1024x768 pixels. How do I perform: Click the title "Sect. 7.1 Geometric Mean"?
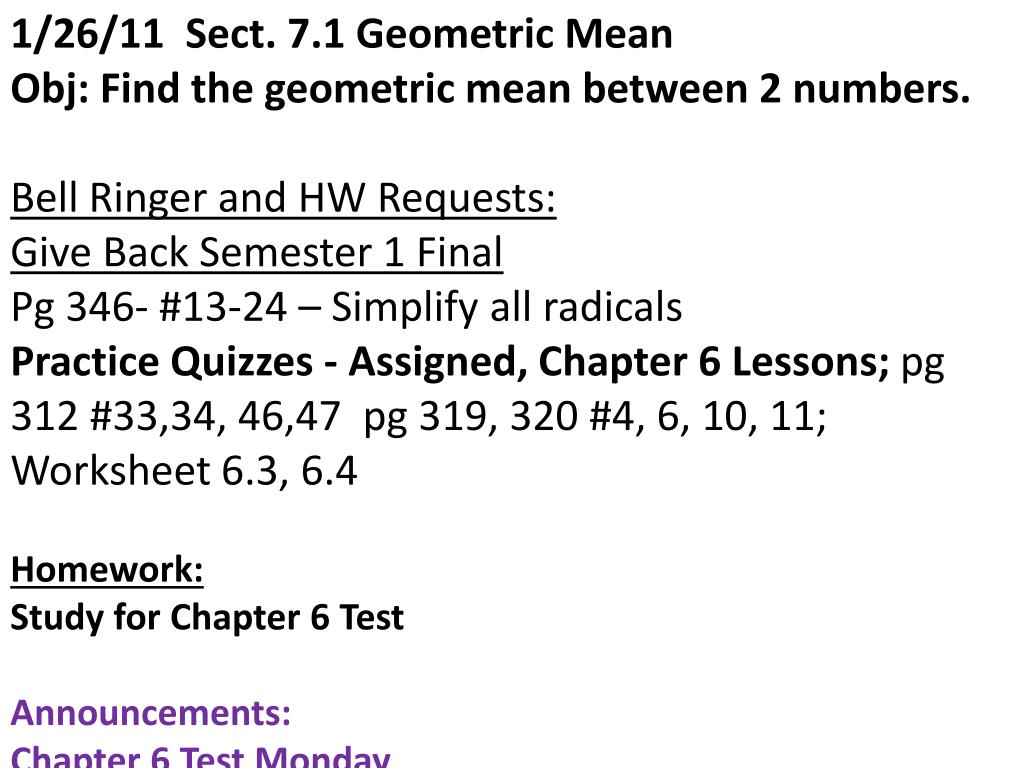coord(428,34)
